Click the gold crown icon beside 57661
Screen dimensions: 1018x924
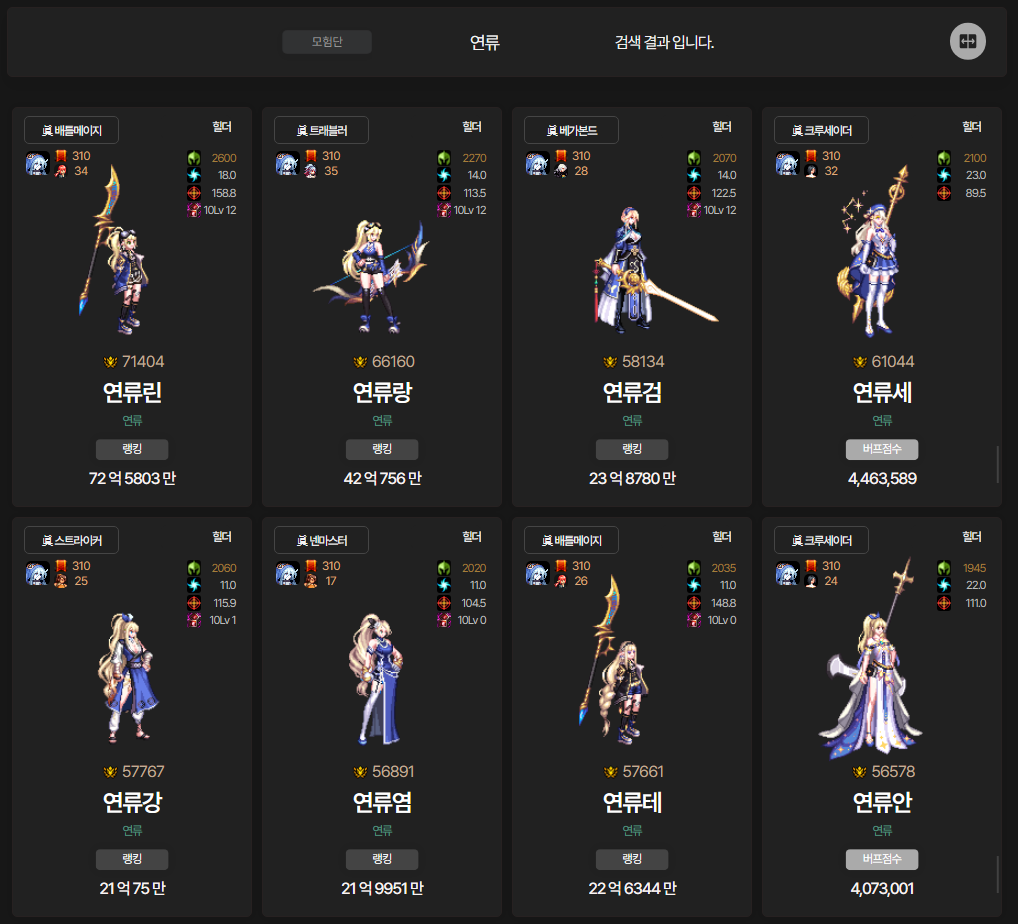(x=610, y=772)
